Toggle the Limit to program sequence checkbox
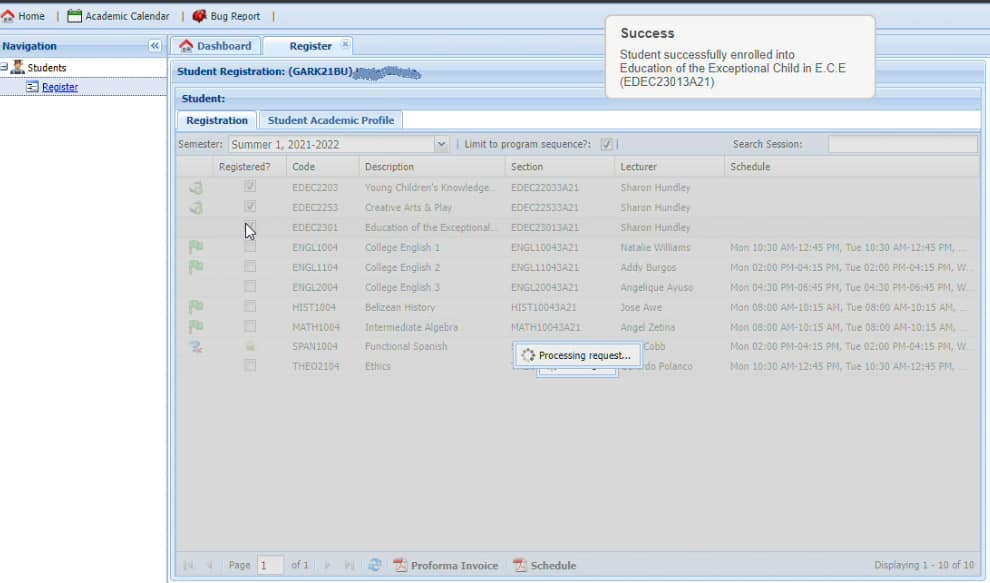The height and width of the screenshot is (583, 990). click(x=607, y=144)
